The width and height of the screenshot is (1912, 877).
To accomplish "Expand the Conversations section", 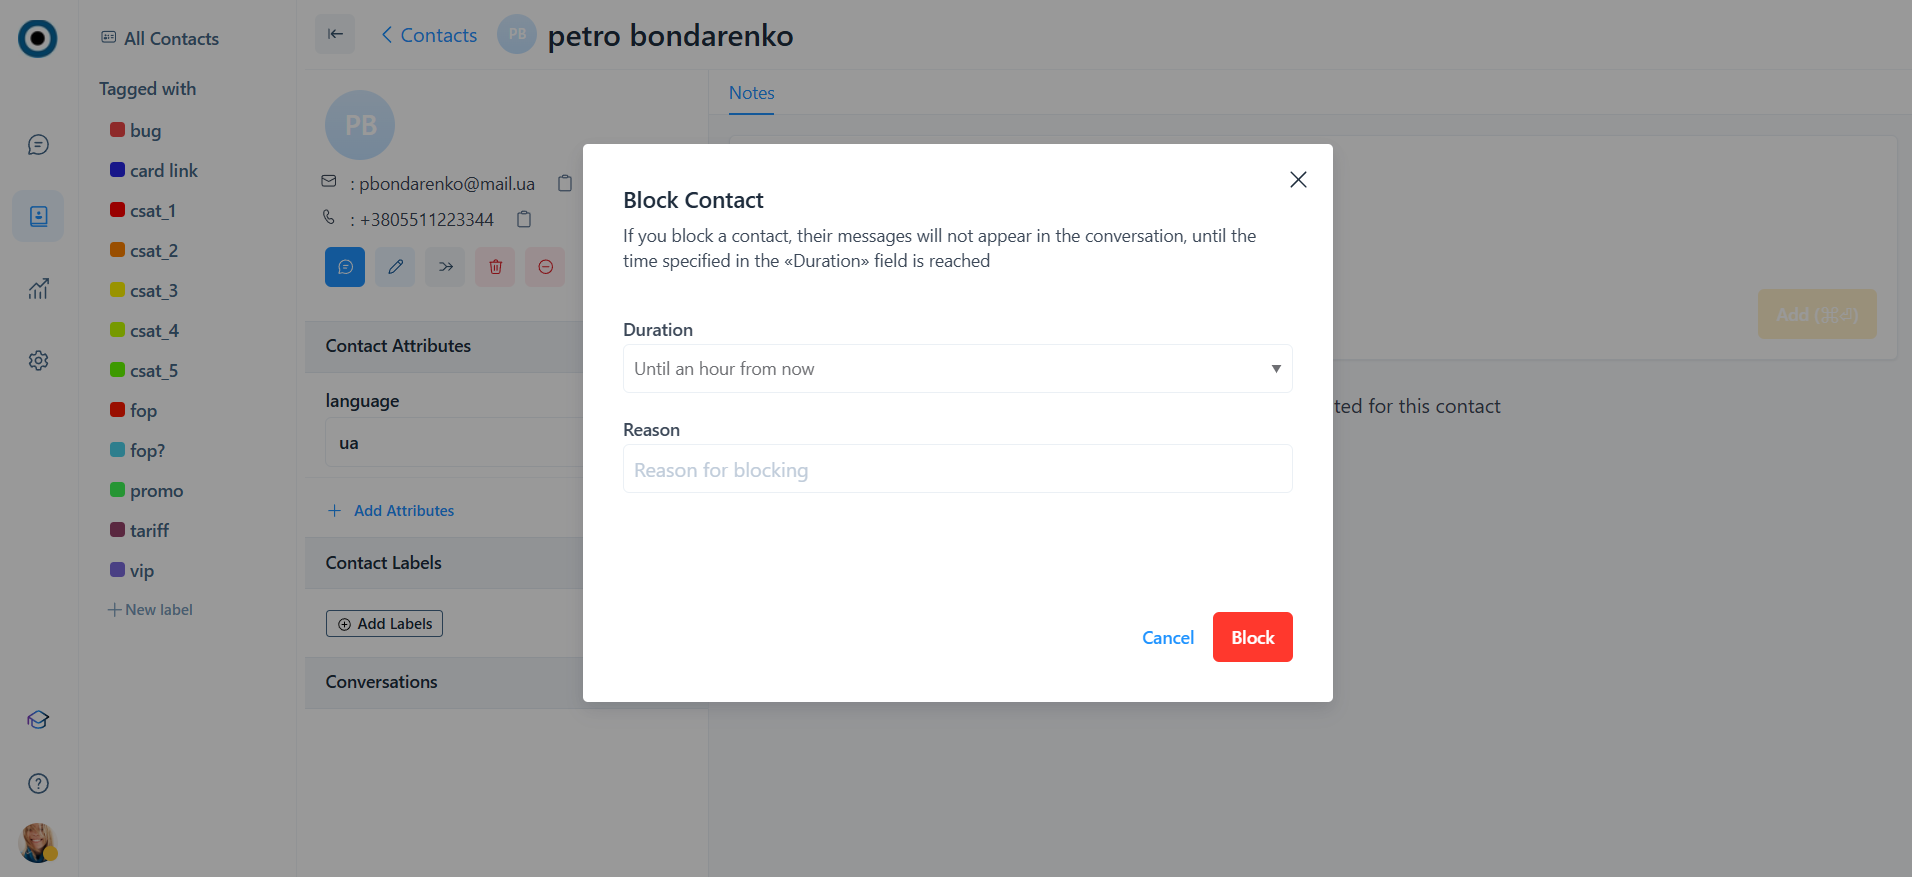I will point(382,682).
